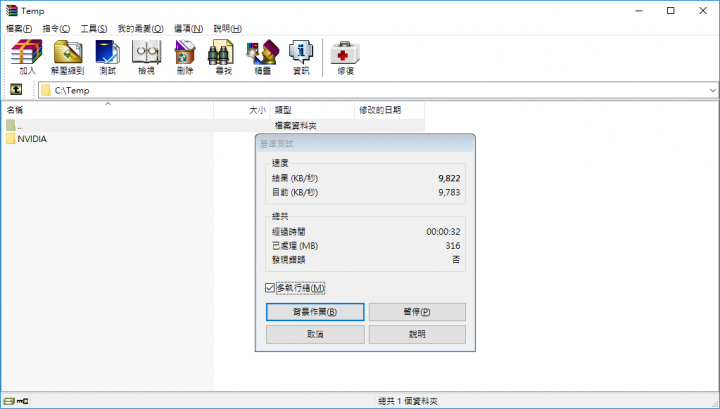Click the 檔案資料夾 type cell
The height and width of the screenshot is (409, 720).
(x=296, y=126)
